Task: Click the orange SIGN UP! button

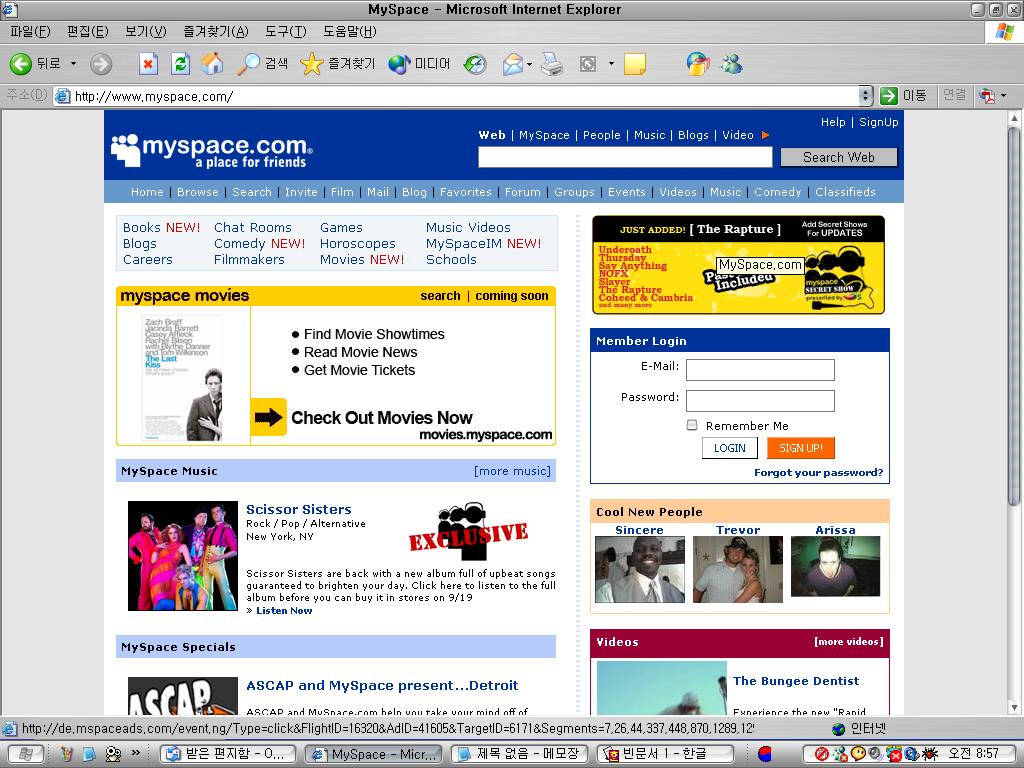Action: [801, 448]
